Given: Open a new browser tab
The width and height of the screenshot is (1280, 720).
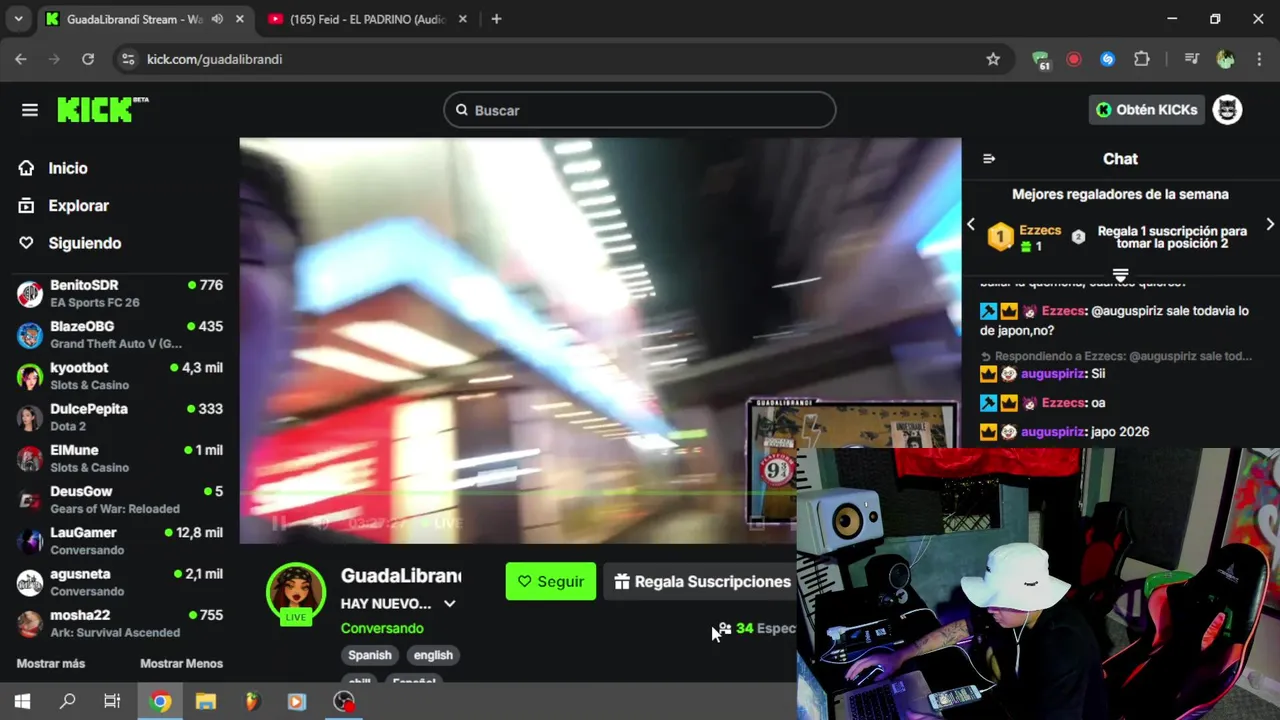Looking at the screenshot, I should pyautogui.click(x=496, y=19).
